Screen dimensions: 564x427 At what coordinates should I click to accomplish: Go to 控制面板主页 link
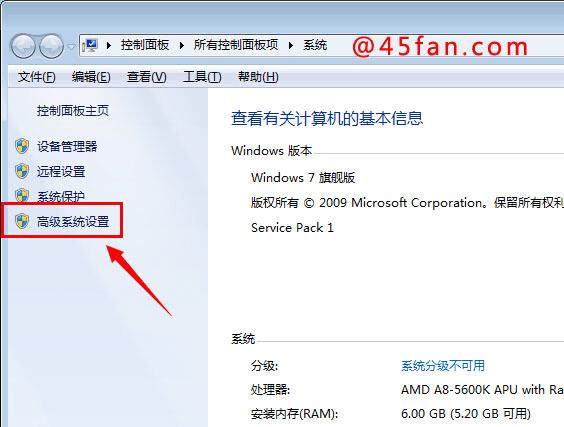pyautogui.click(x=73, y=110)
